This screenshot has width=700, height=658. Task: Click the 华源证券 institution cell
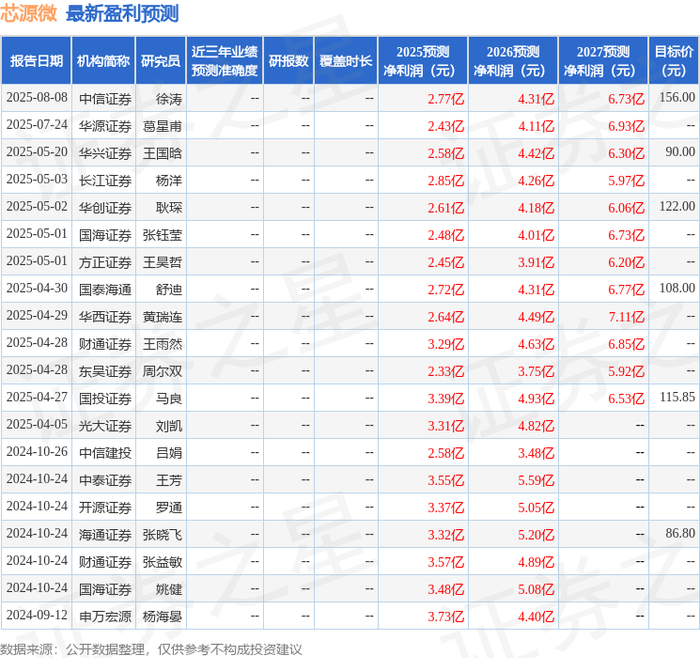click(x=105, y=126)
